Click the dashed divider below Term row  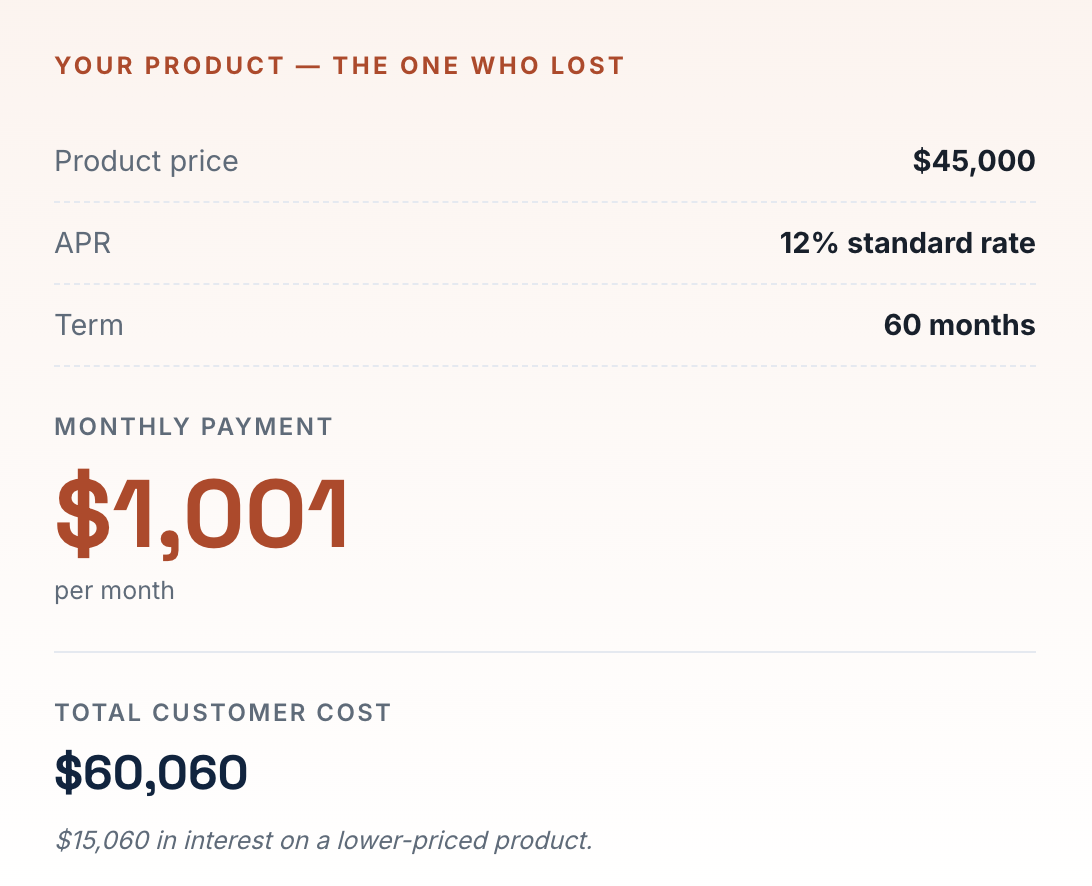coord(545,366)
